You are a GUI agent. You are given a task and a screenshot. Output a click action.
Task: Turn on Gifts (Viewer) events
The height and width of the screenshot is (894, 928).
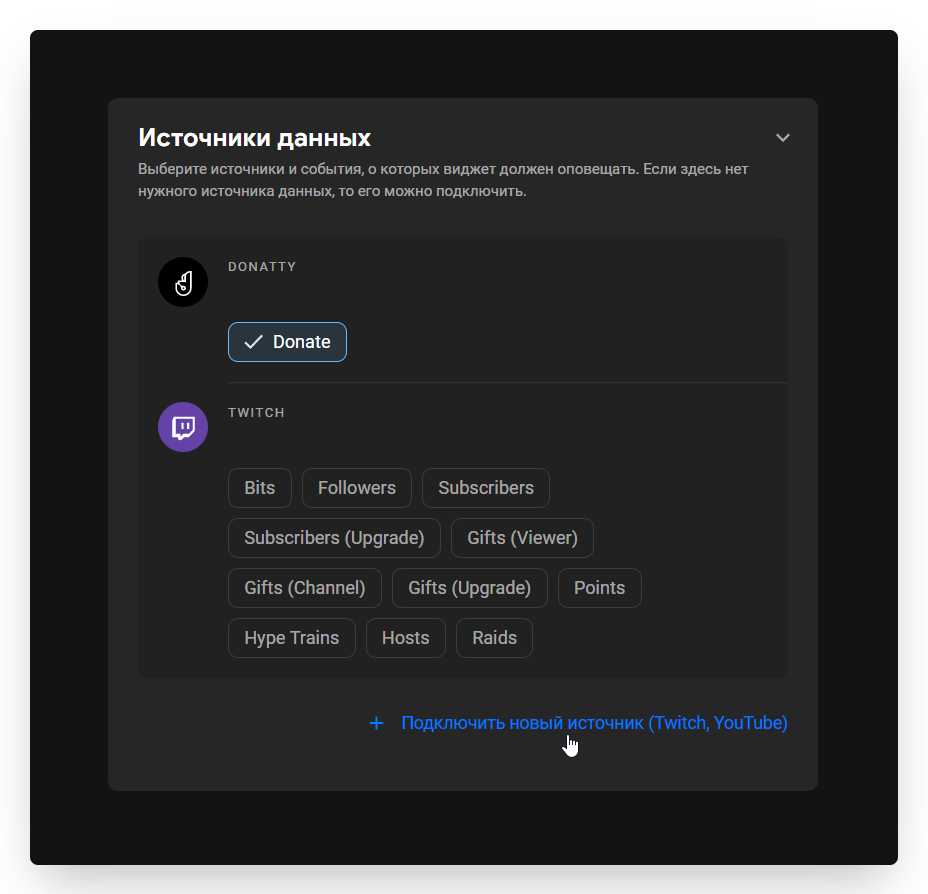coord(522,538)
